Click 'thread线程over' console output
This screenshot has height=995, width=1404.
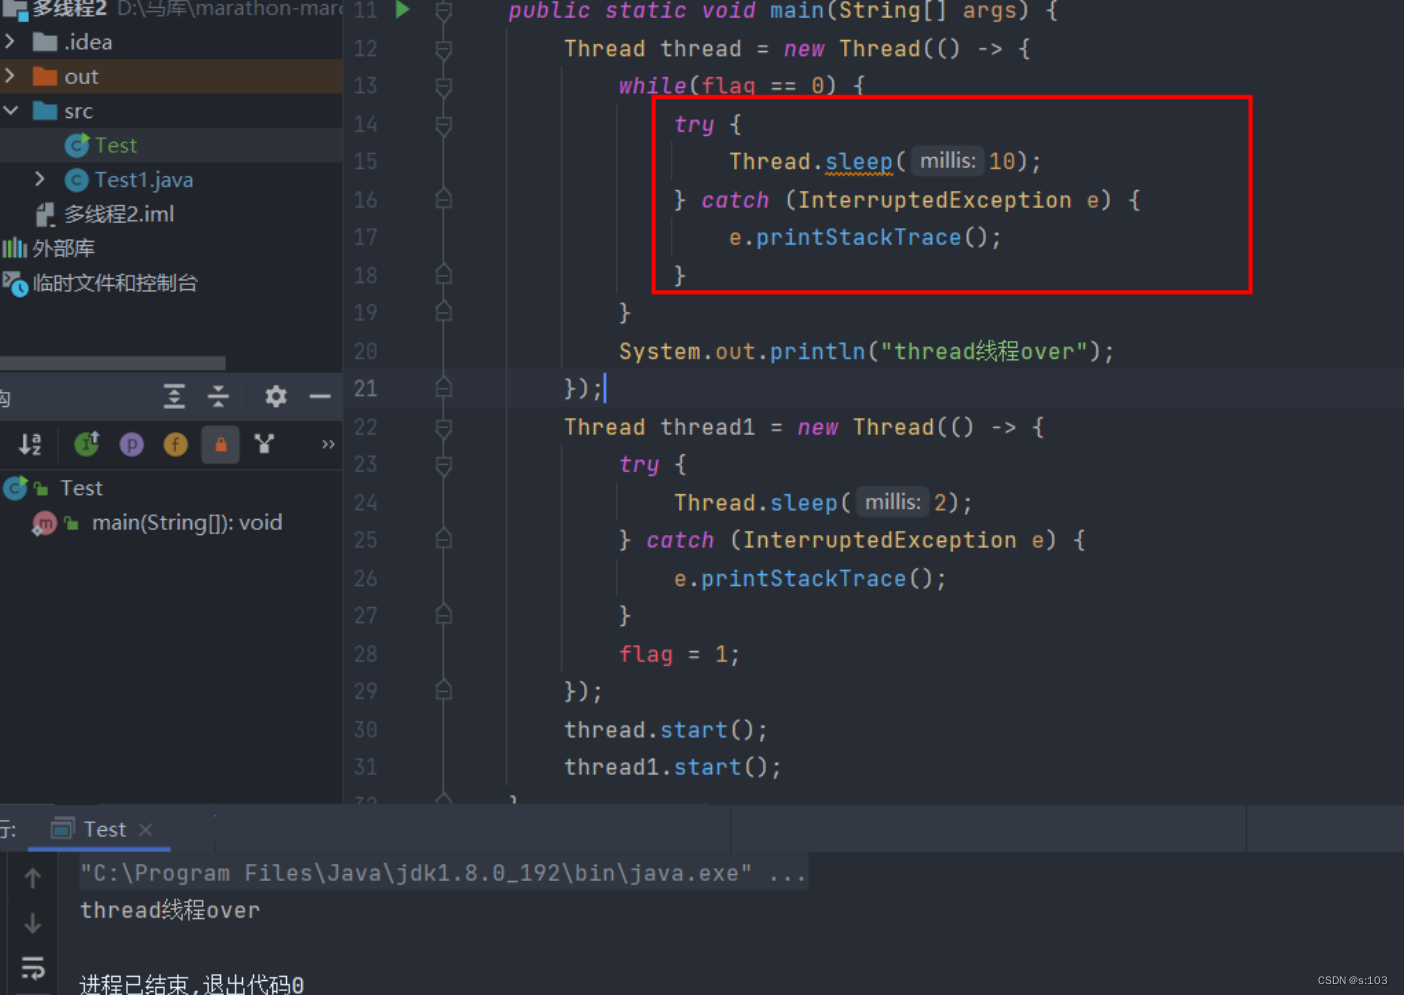170,910
